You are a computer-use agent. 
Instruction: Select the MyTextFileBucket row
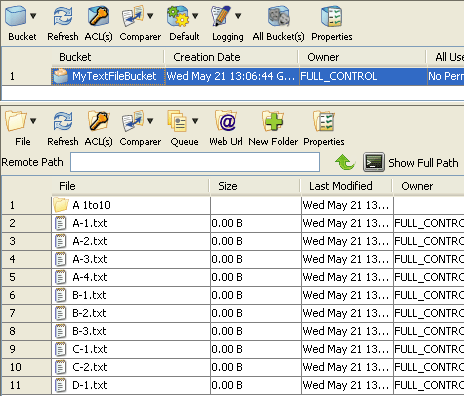pyautogui.click(x=233, y=76)
